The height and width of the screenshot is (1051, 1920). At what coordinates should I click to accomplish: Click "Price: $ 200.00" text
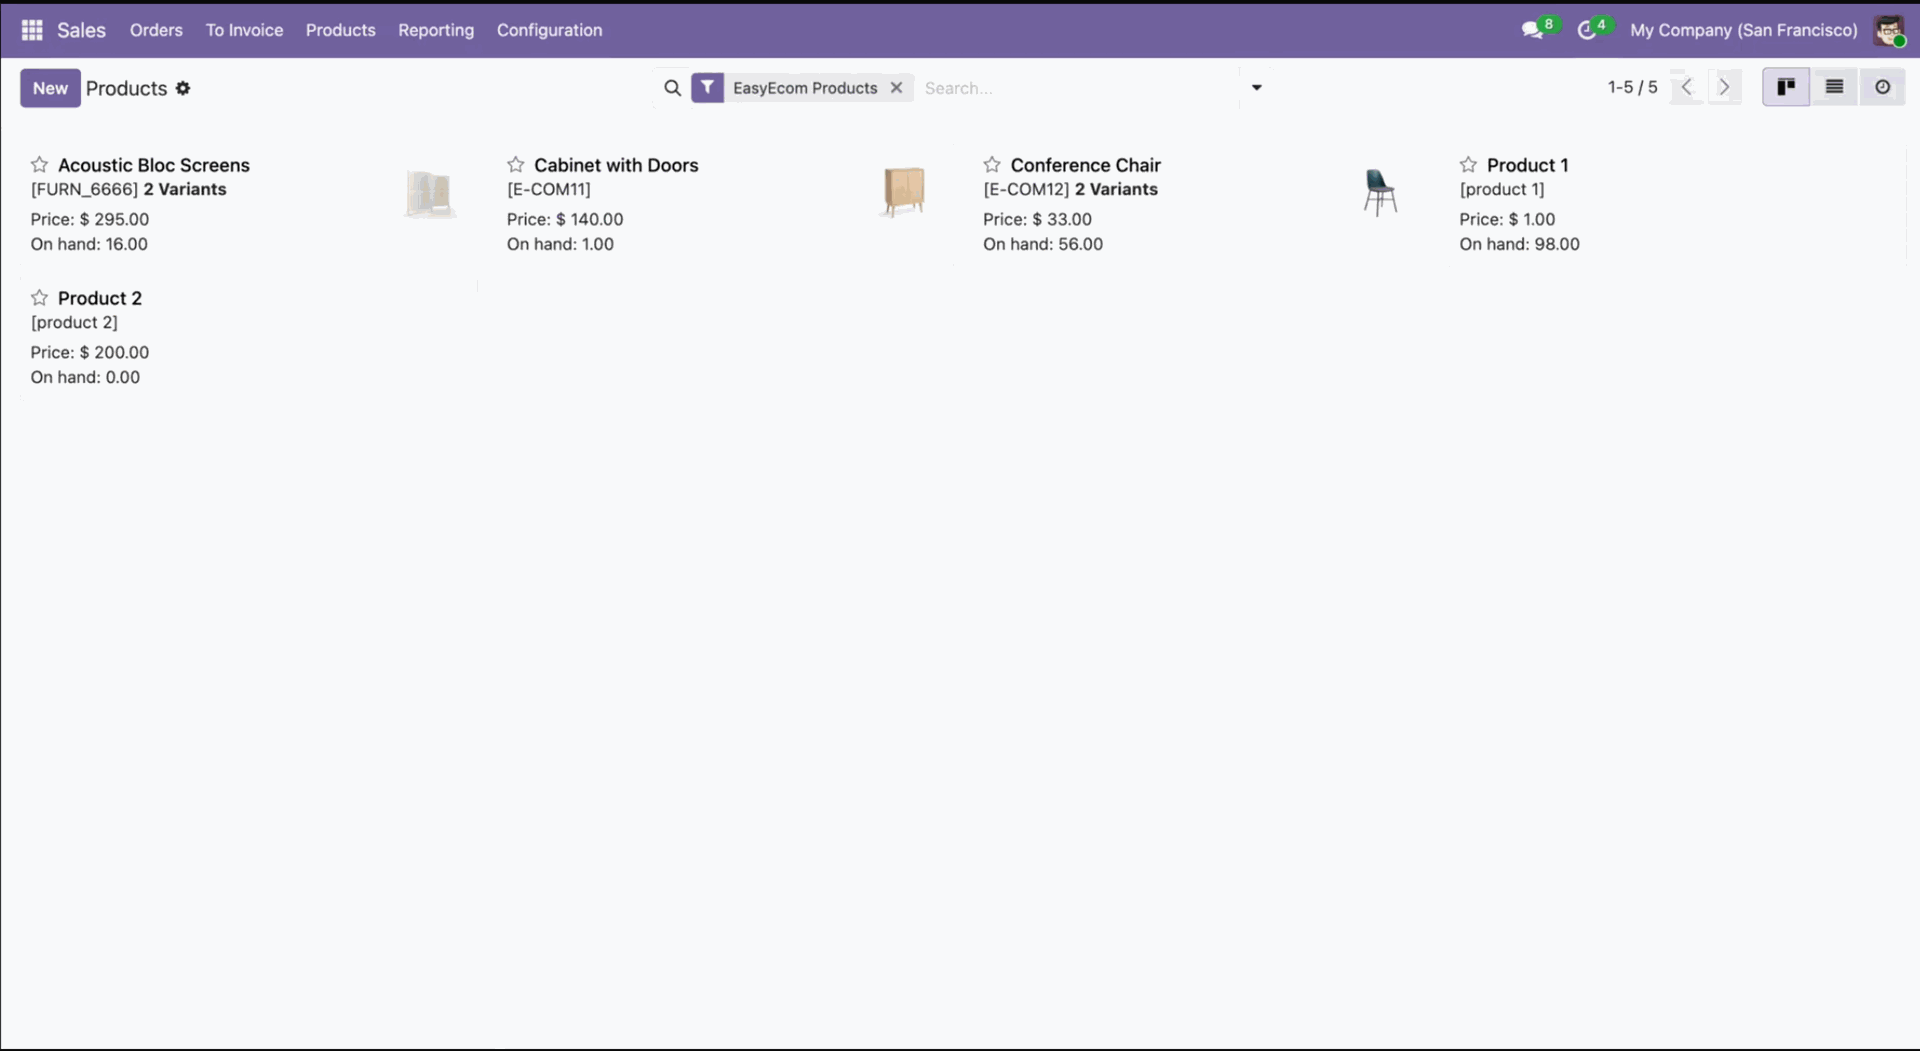90,352
